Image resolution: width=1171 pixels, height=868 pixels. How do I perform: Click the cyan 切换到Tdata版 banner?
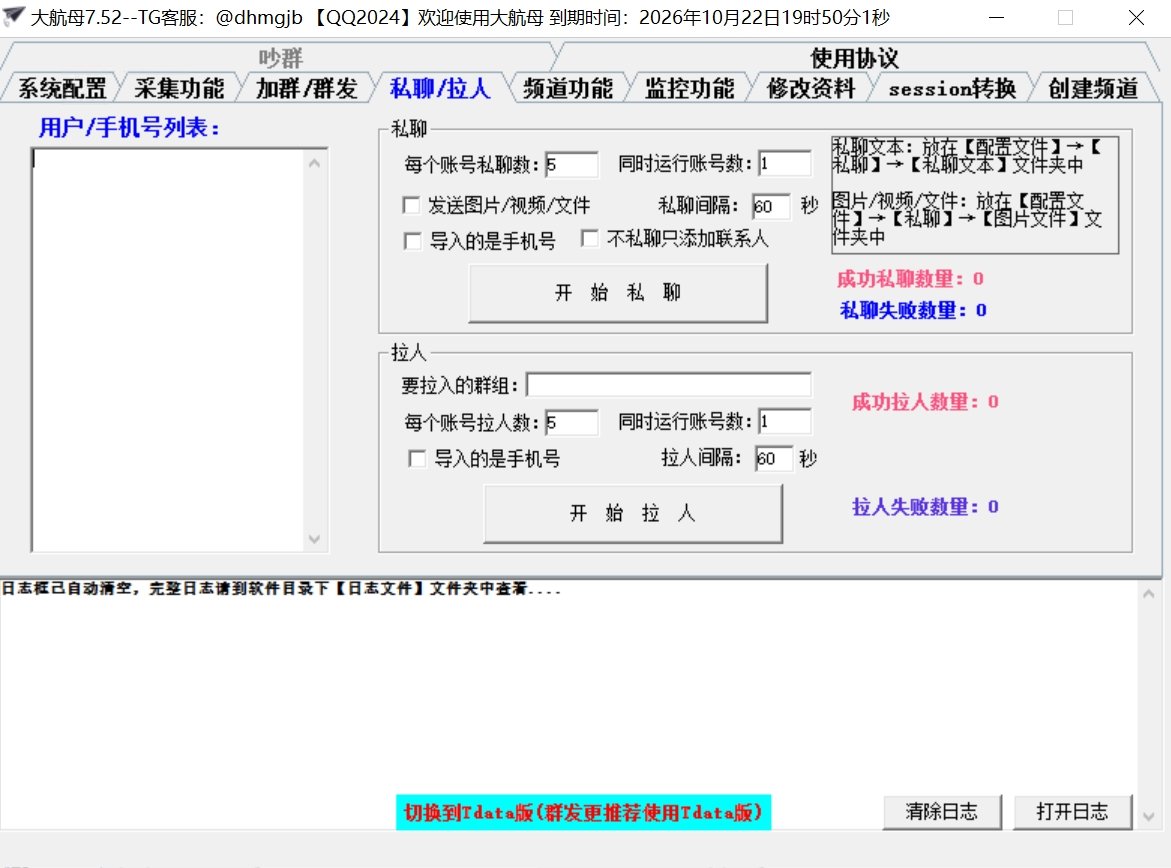tap(584, 812)
